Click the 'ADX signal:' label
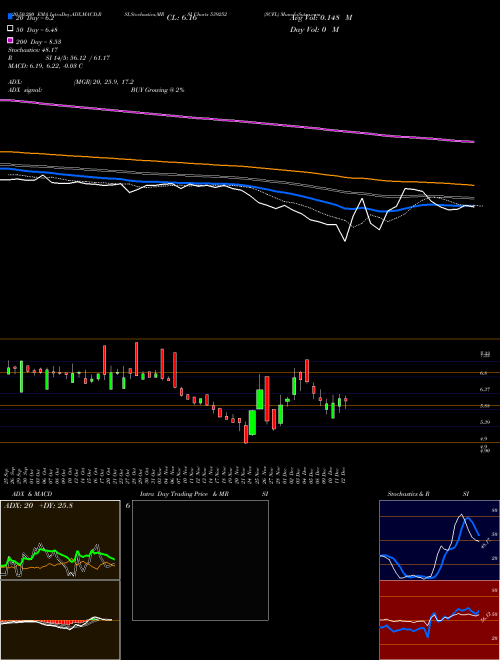This screenshot has height=660, width=500. pos(25,90)
